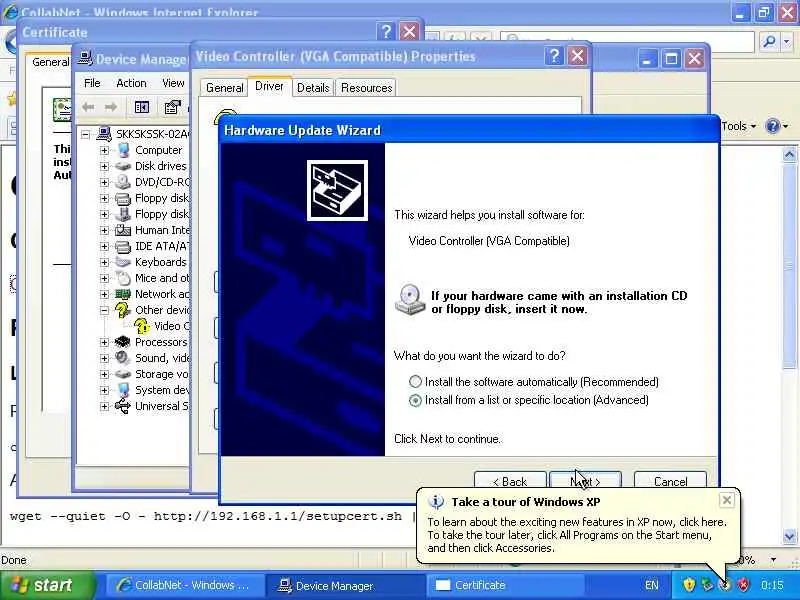Expand the DVD/CD-ROM drives node
Image resolution: width=800 pixels, height=600 pixels.
[104, 182]
